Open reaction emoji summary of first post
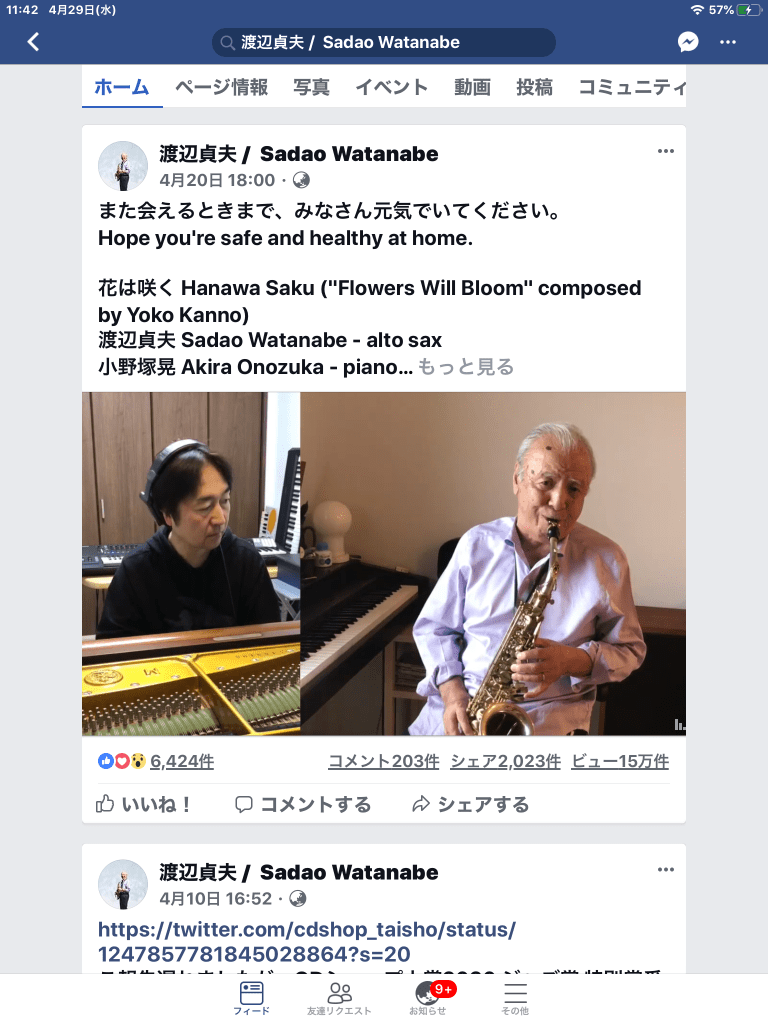768x1024 pixels. click(x=121, y=761)
